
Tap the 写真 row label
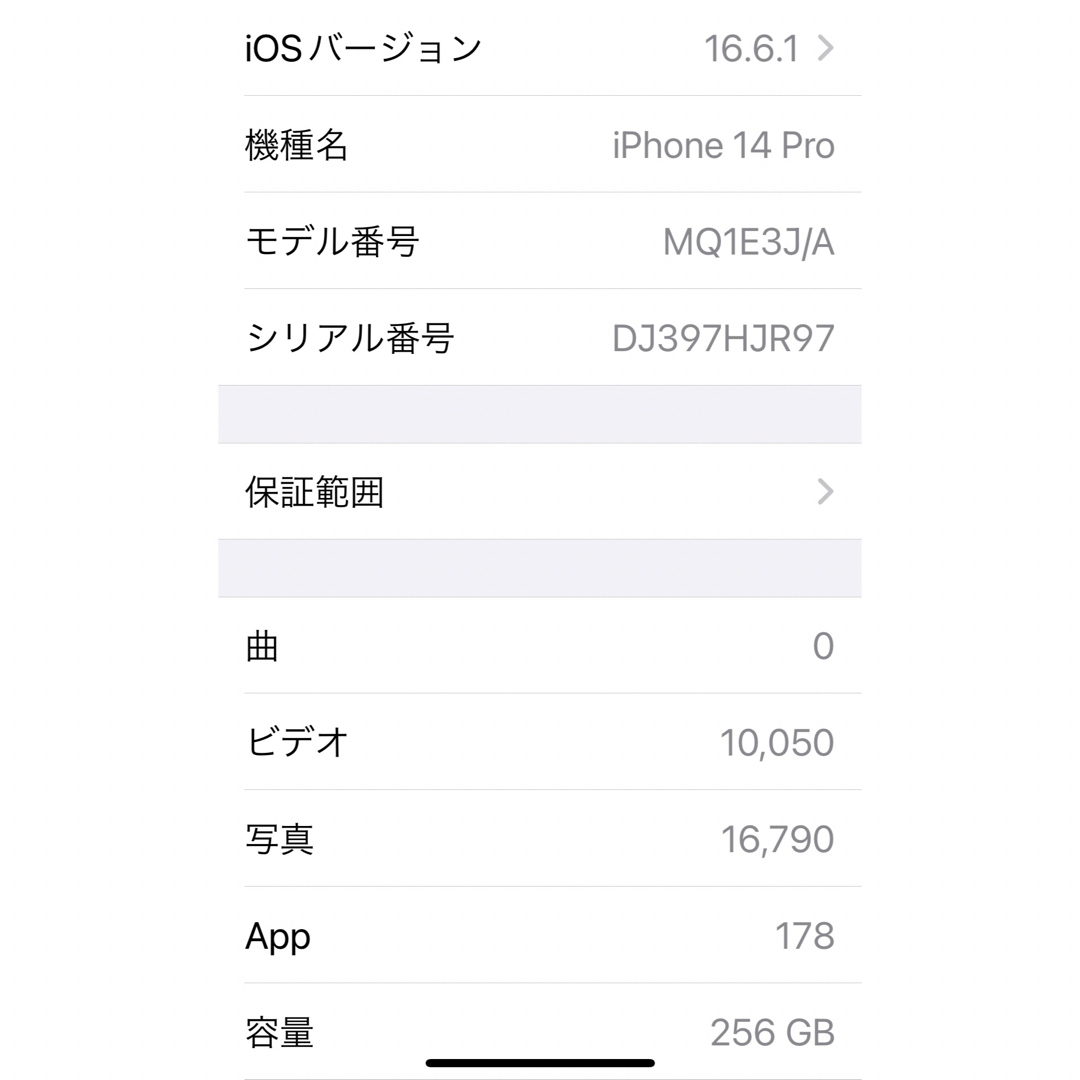[x=280, y=840]
